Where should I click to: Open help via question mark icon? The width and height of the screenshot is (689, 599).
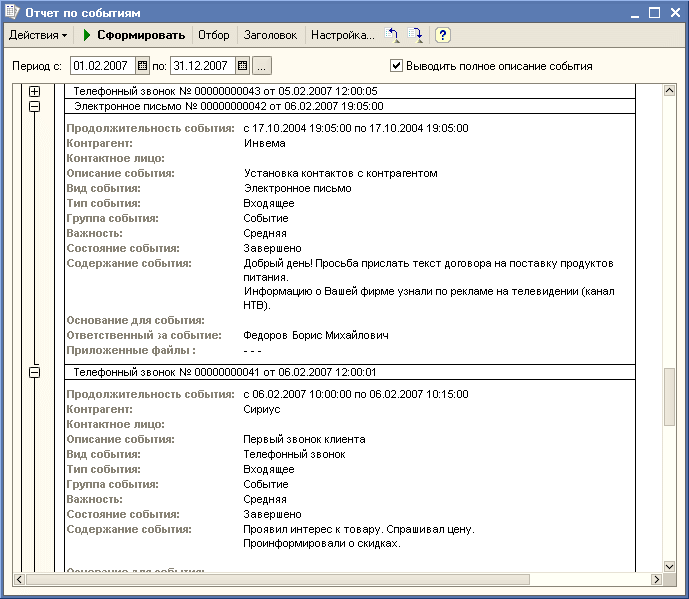click(x=442, y=35)
